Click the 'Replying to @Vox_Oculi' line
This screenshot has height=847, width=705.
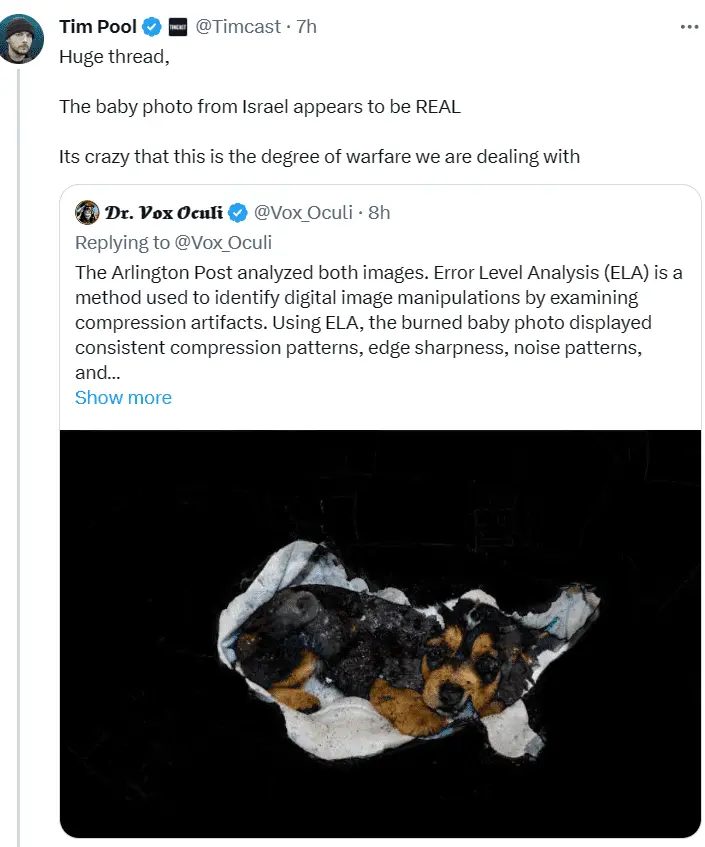173,242
